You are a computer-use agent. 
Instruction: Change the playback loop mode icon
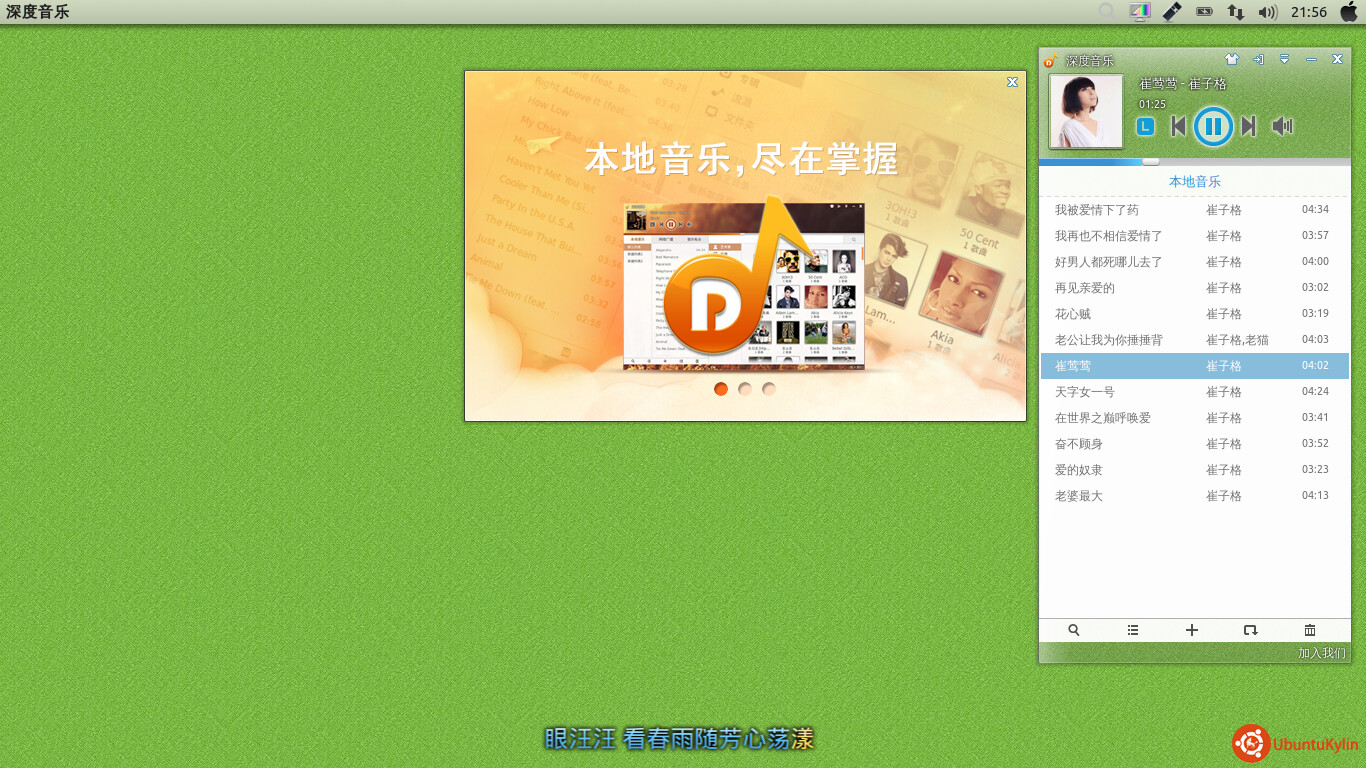(x=1250, y=630)
